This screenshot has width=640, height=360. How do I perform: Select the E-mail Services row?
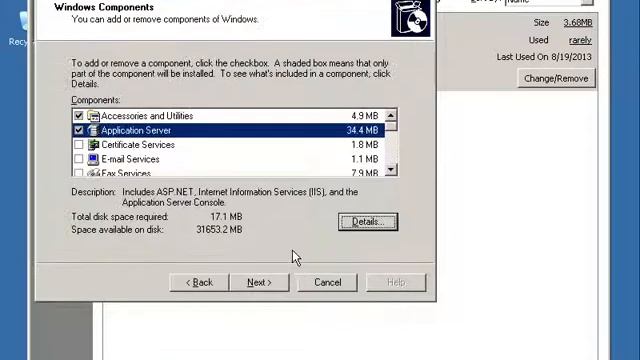pos(228,159)
